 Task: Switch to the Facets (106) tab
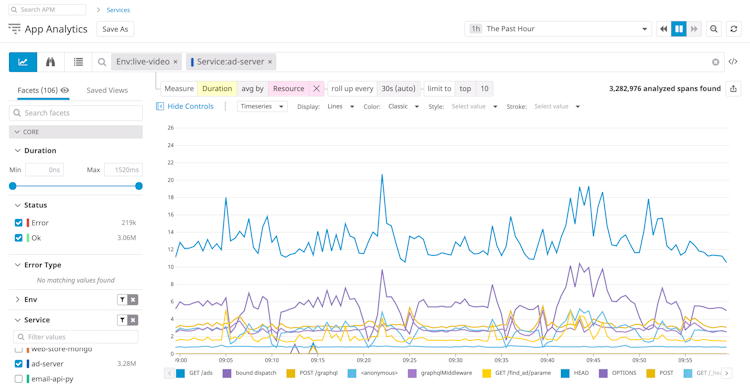pos(44,90)
